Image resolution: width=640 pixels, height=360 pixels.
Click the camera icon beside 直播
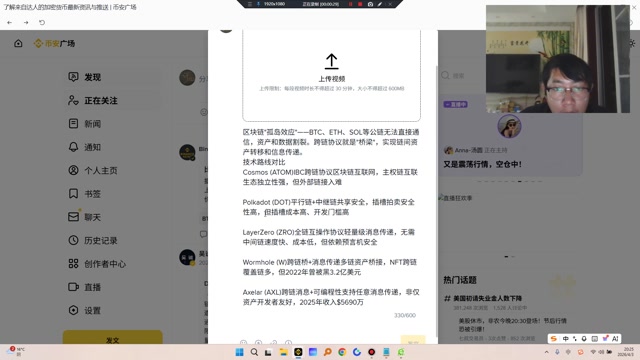coord(73,287)
